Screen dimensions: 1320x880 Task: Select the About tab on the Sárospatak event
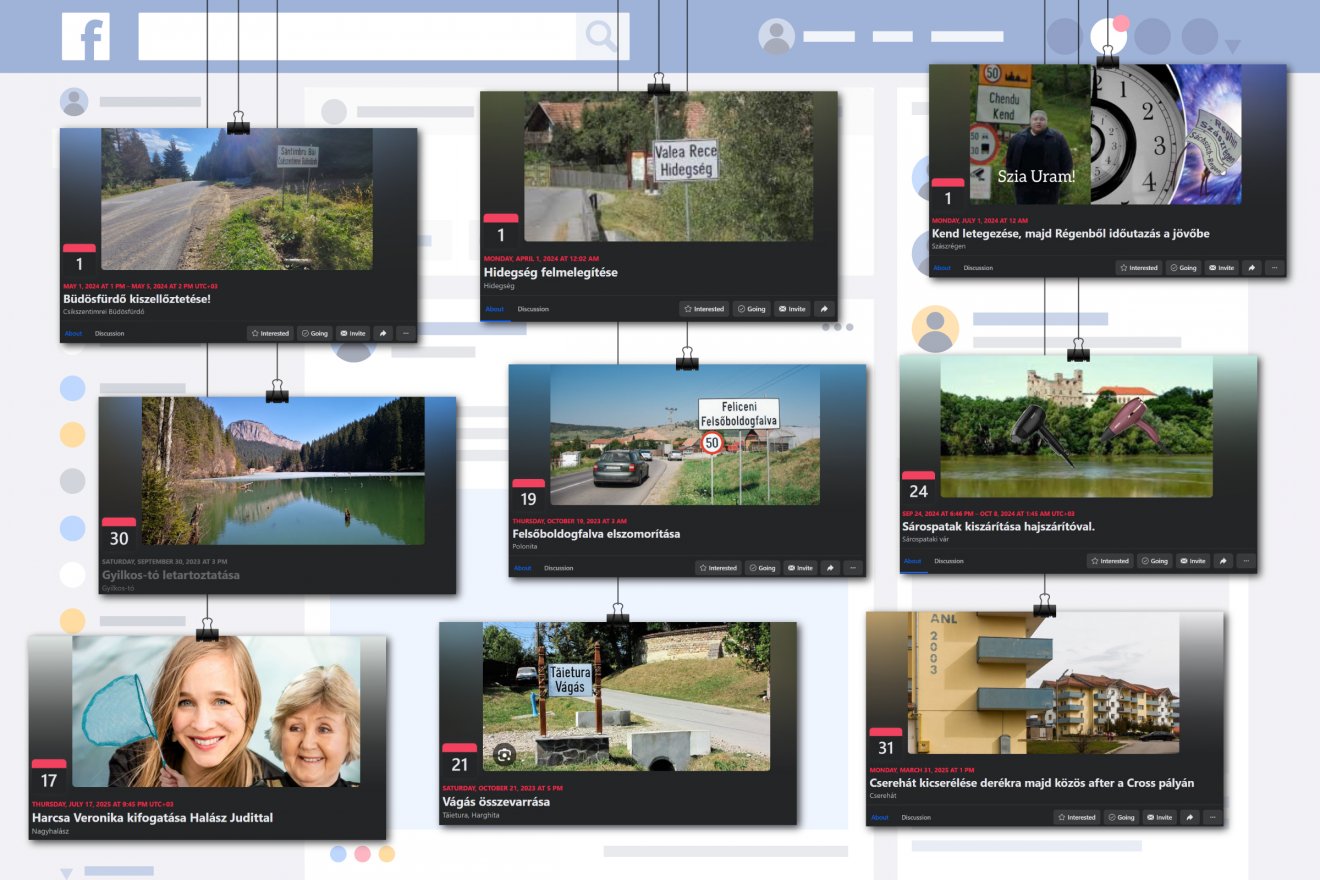click(x=912, y=561)
